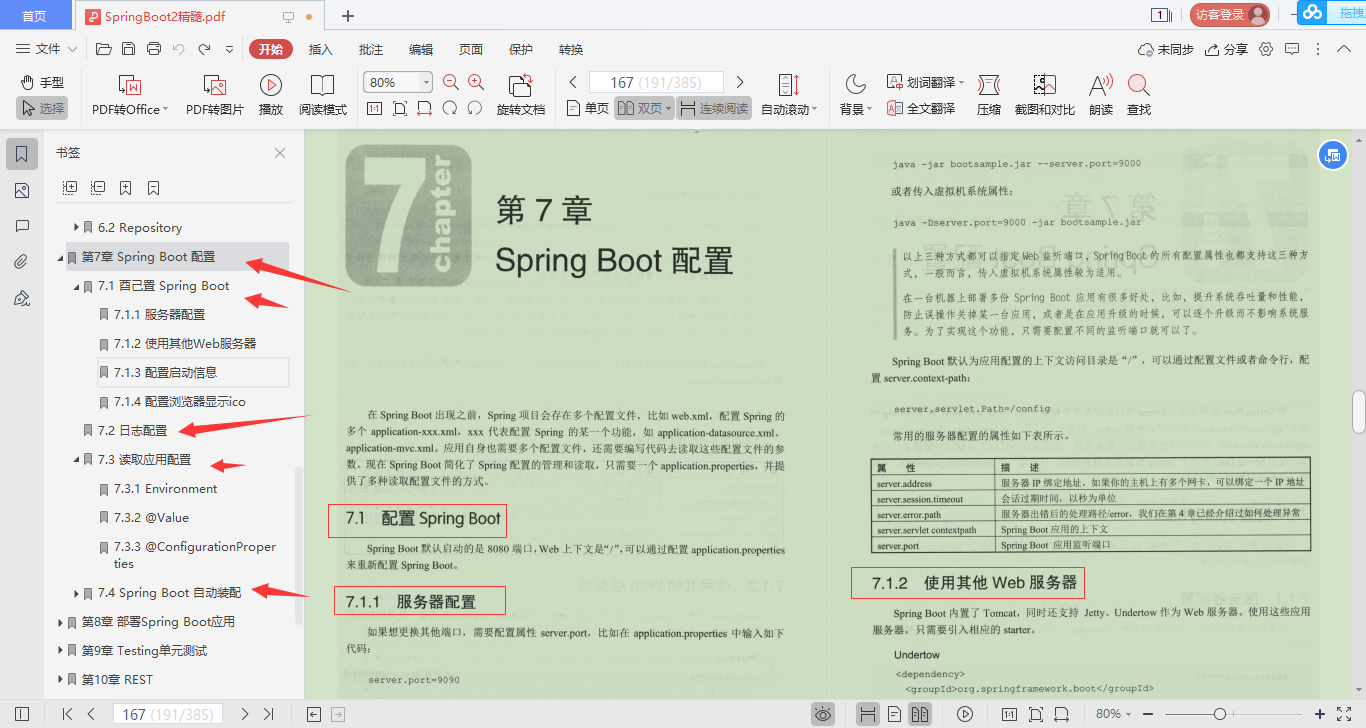This screenshot has height=728, width=1366.
Task: Redo the last action with redo arrow
Action: [204, 49]
